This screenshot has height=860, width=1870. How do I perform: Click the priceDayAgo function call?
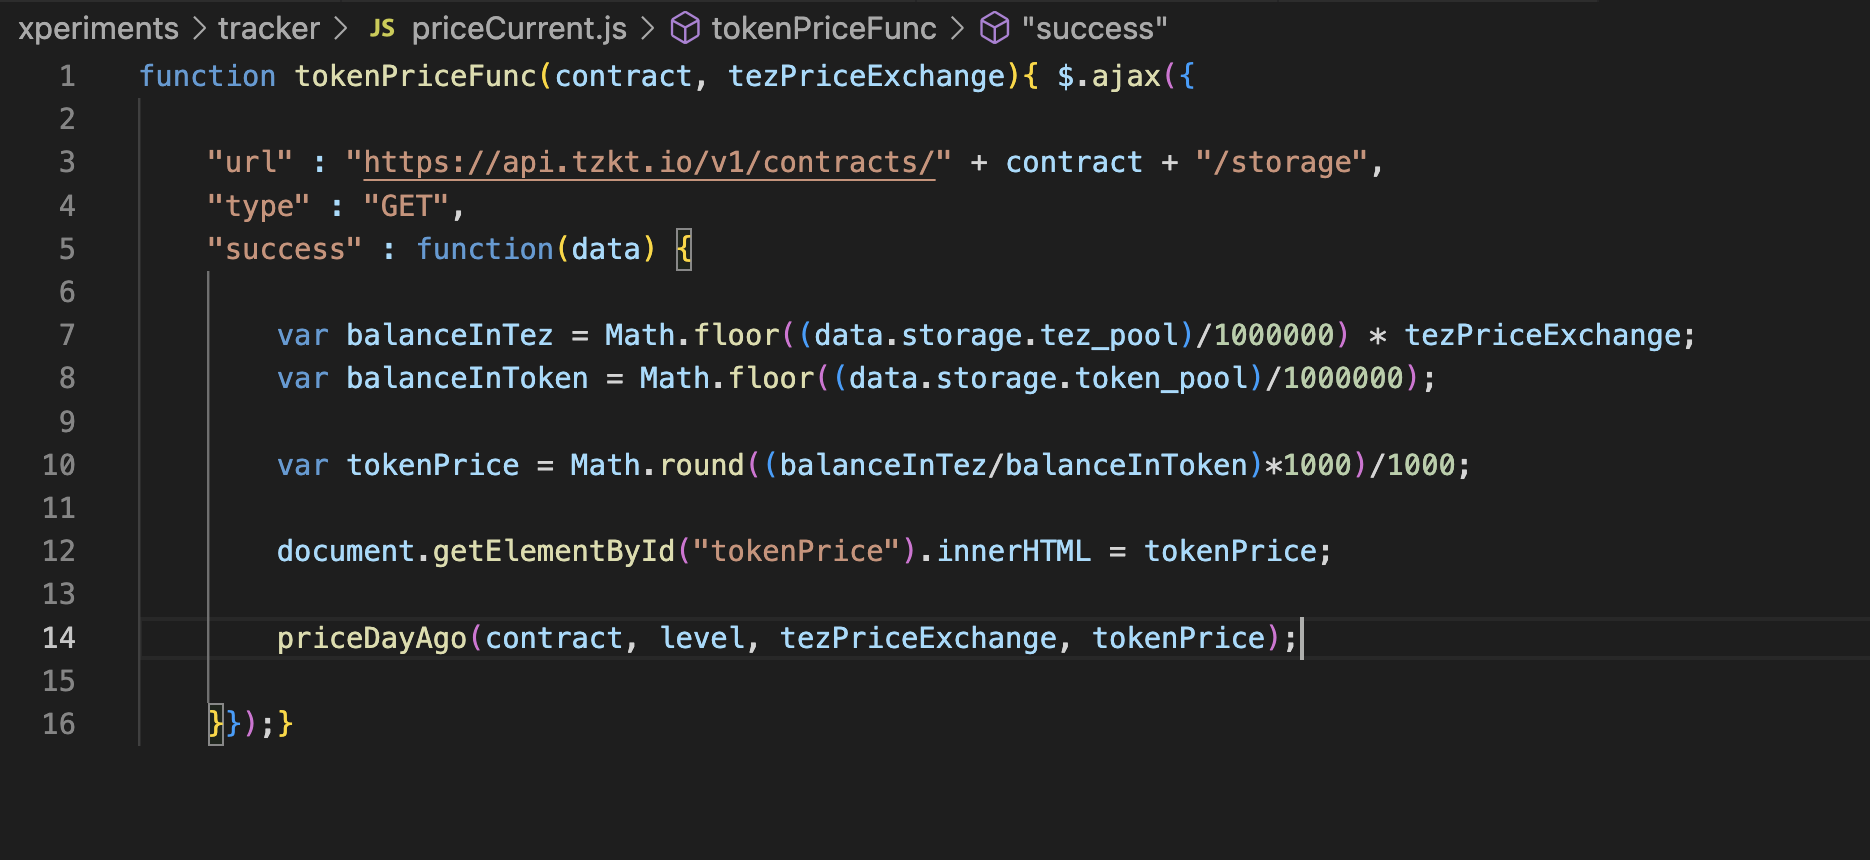(x=372, y=638)
